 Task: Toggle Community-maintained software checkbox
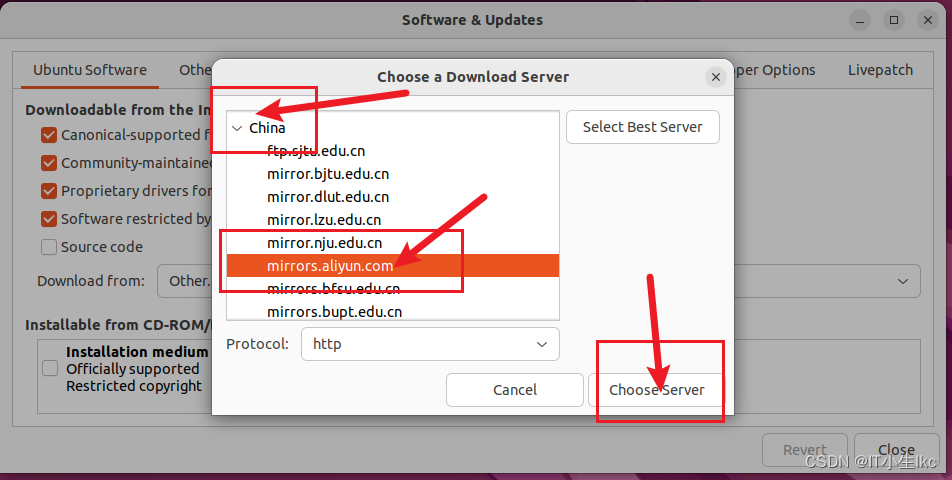click(49, 163)
